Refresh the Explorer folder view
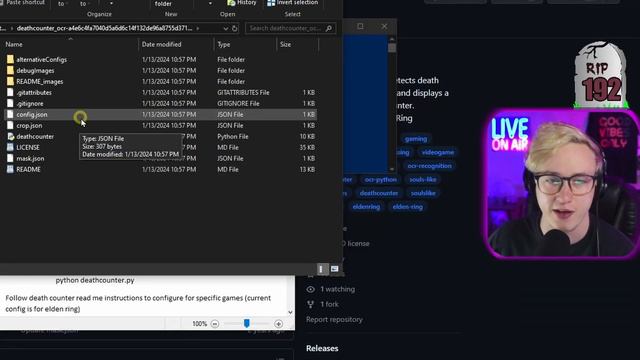Screen dimensions: 640x360 coord(235,29)
